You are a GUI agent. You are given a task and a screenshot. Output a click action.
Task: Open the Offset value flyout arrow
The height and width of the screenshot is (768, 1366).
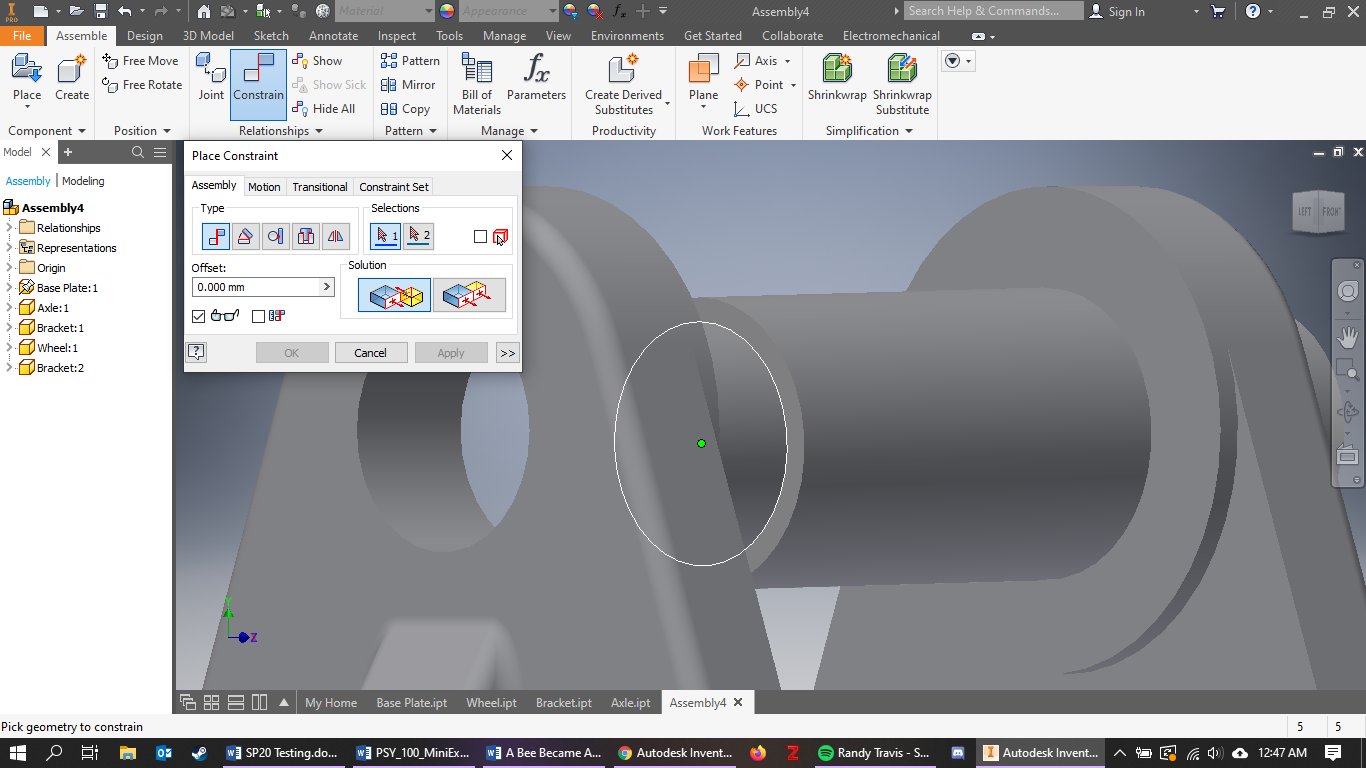(326, 287)
